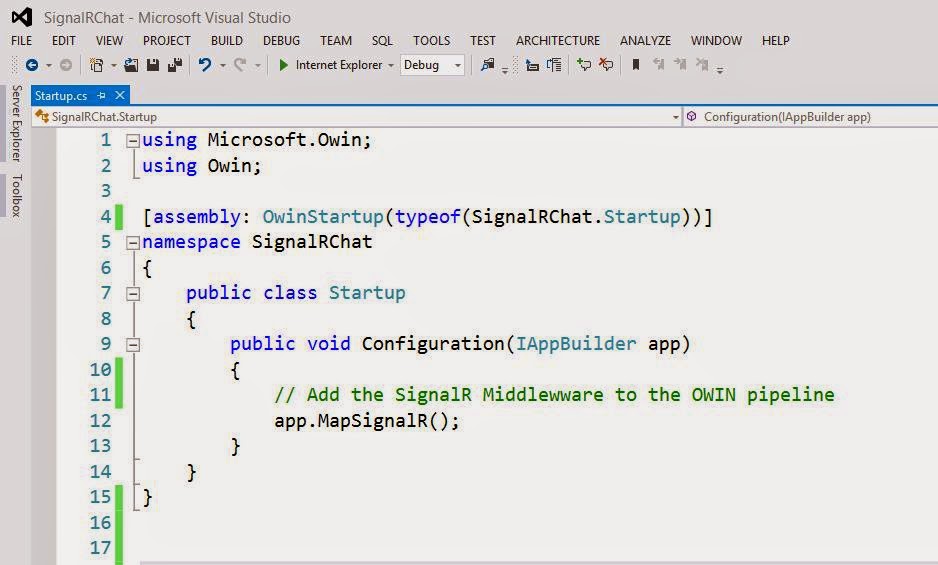
Task: Open the Server Explorer side panel
Action: point(17,123)
